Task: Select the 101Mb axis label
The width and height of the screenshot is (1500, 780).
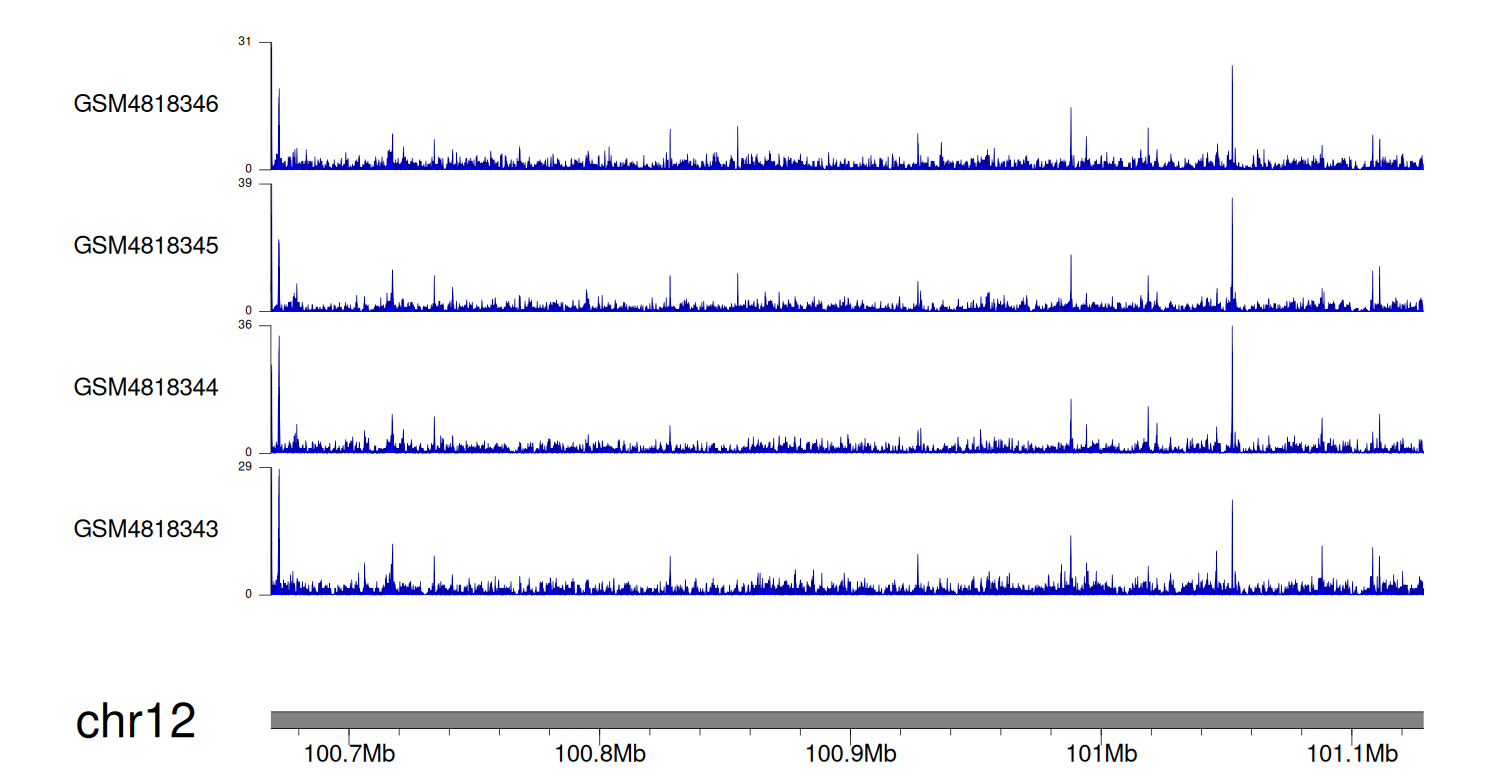Action: click(1101, 753)
